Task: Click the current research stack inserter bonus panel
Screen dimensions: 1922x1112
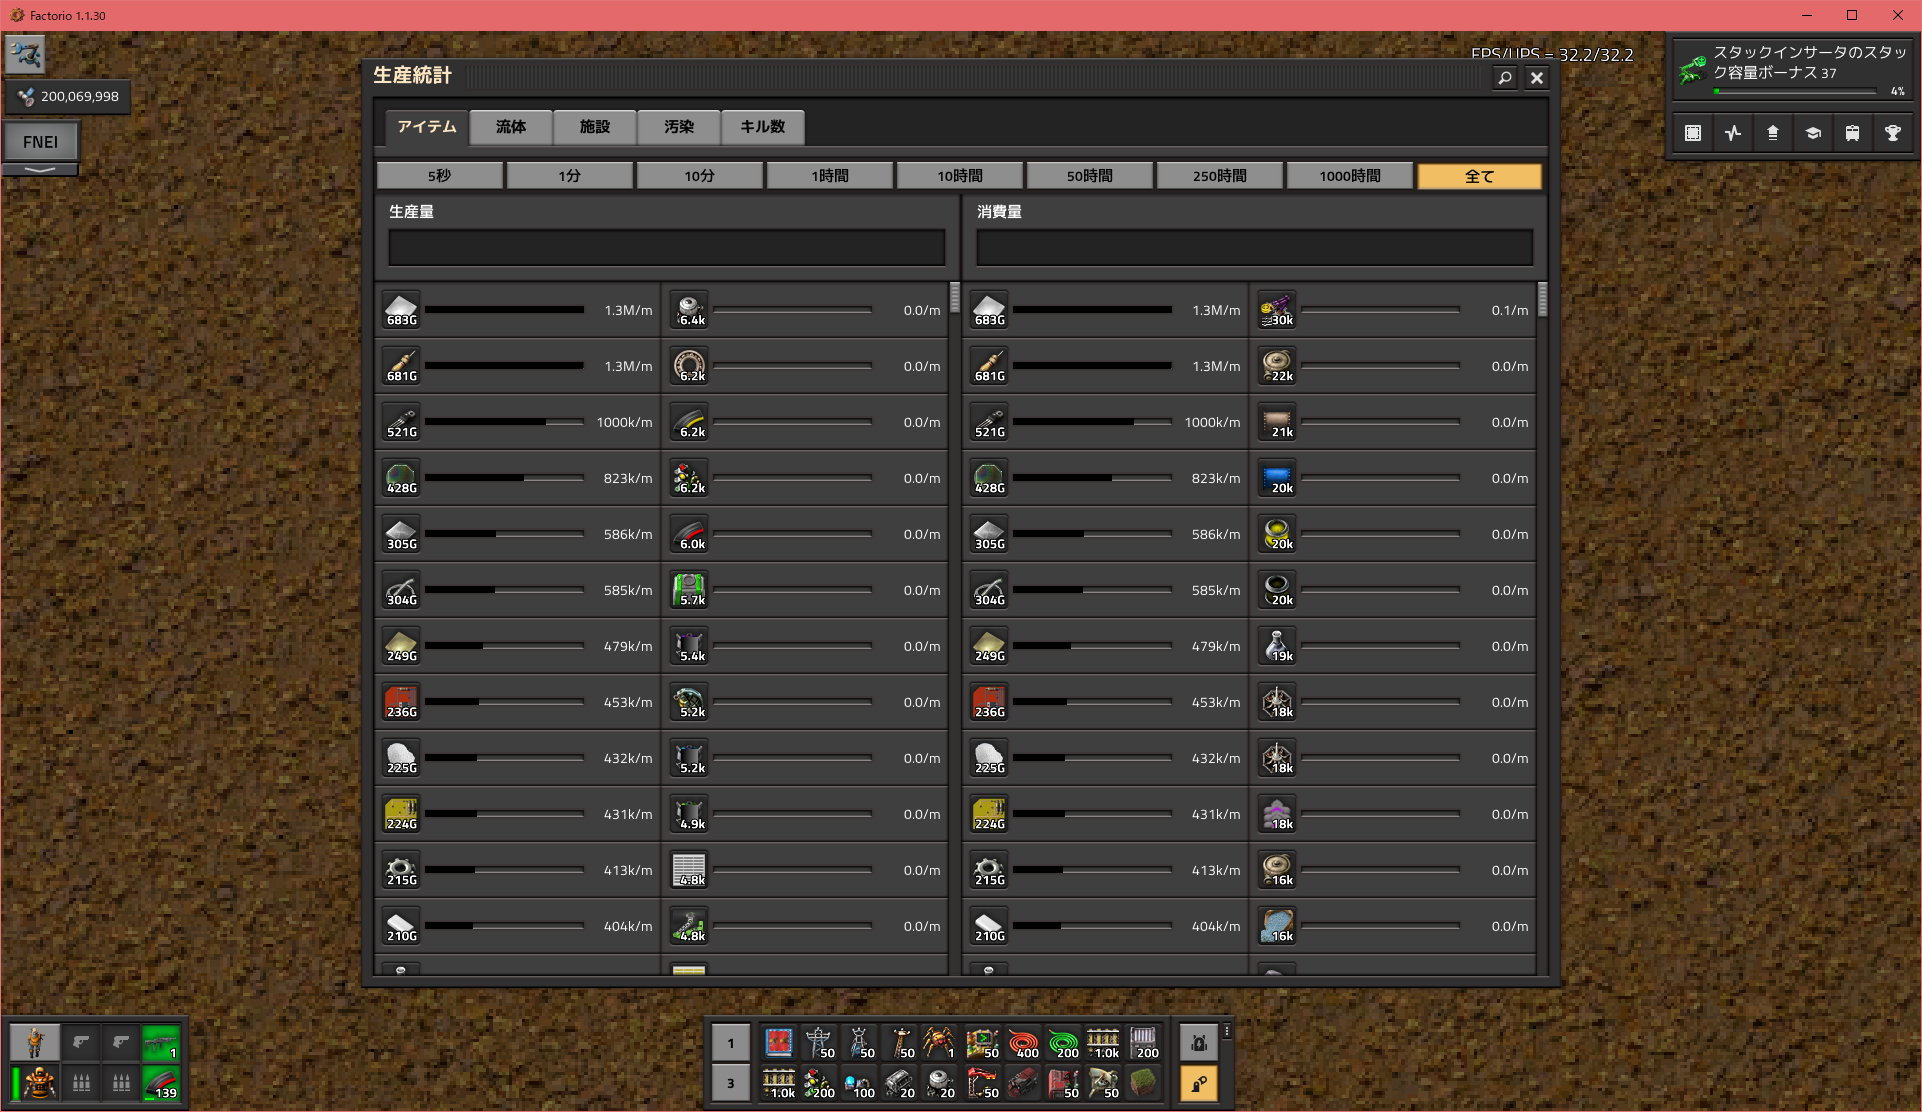Action: point(1792,69)
